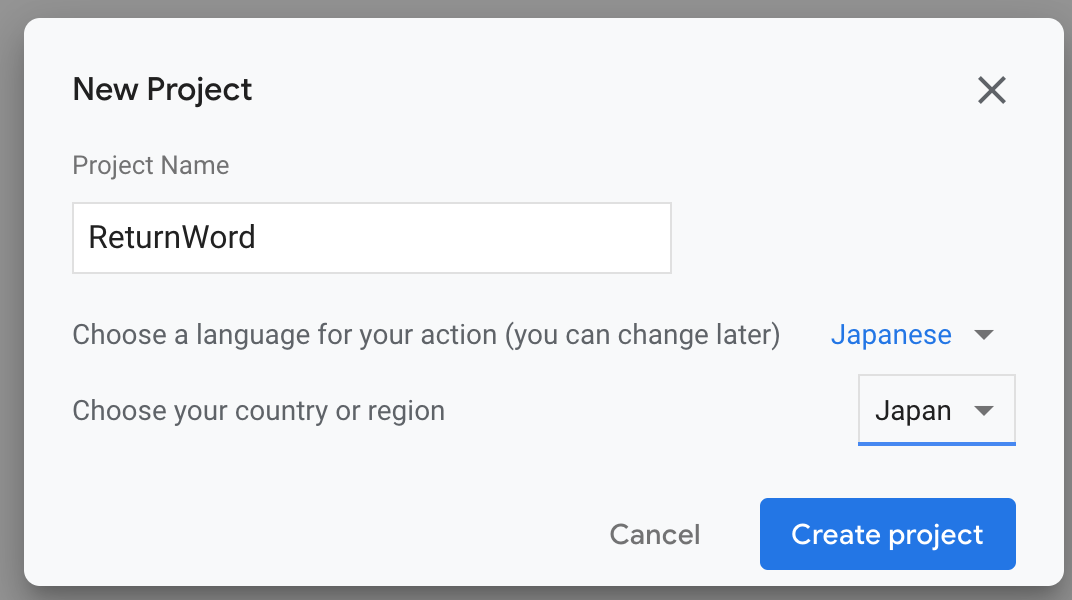This screenshot has height=600, width=1072.
Task: Click the arrow next to Japanese
Action: (x=984, y=335)
